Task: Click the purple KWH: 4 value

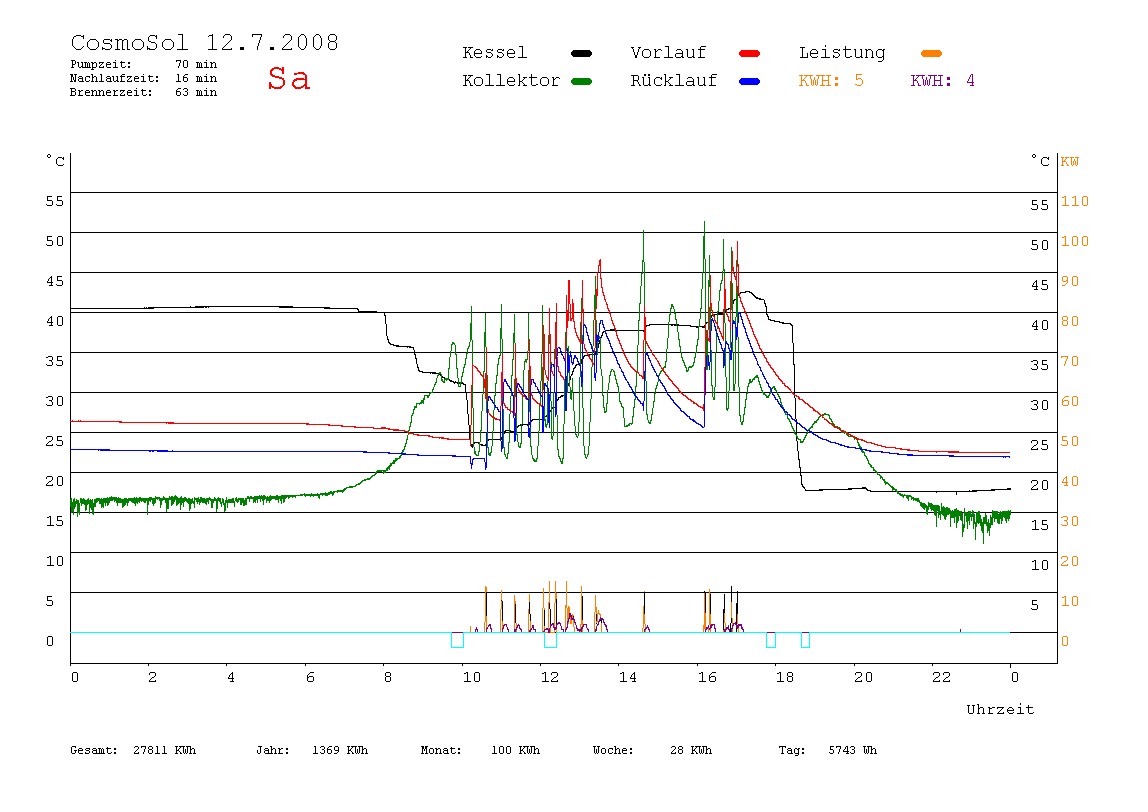Action: pos(942,81)
